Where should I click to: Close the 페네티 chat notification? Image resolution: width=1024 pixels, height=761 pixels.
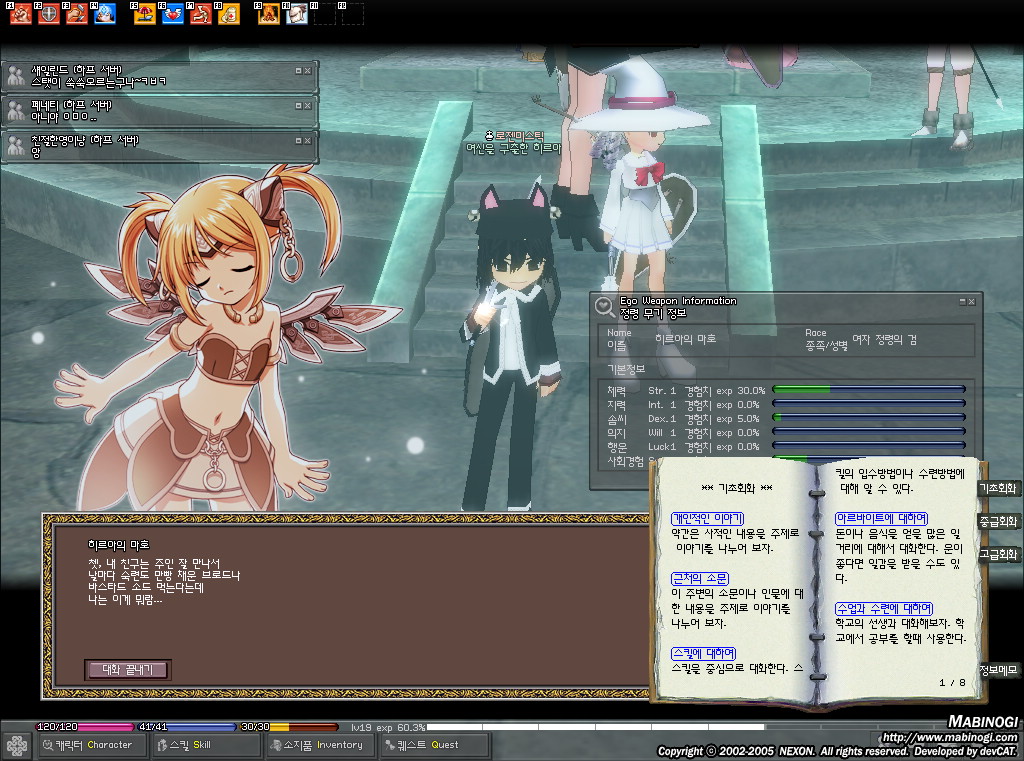coord(308,105)
